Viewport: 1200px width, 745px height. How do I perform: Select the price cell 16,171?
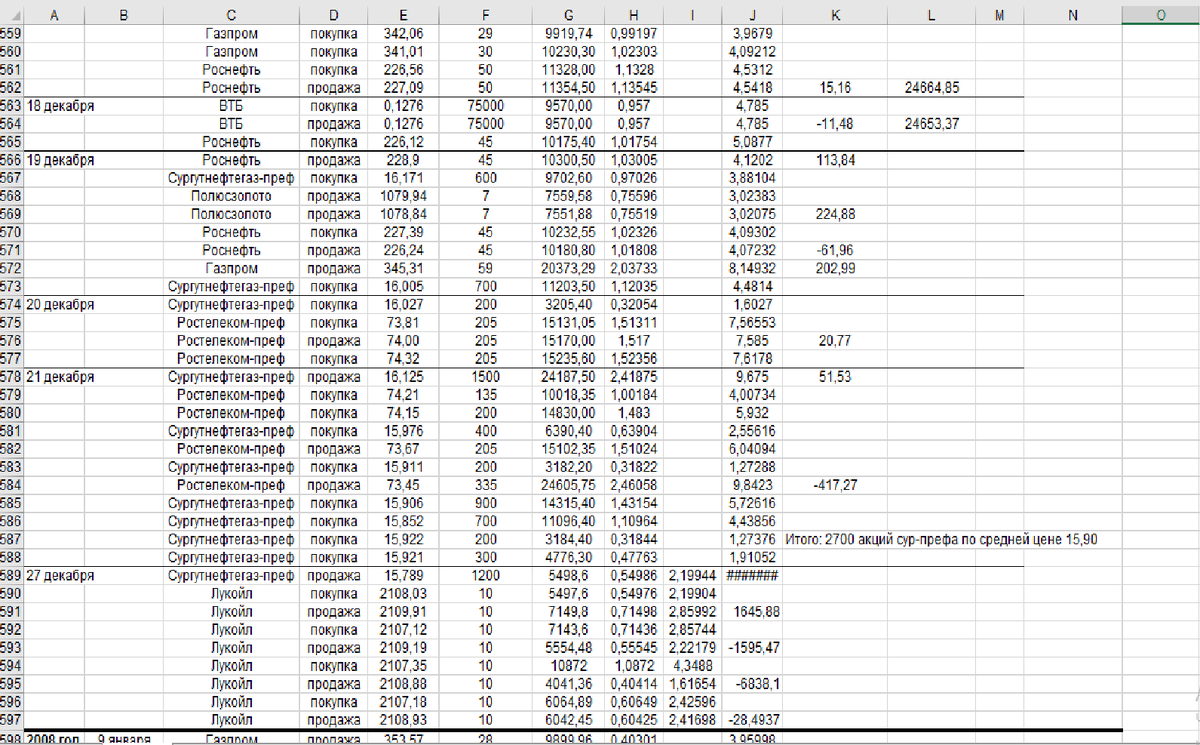tap(402, 177)
